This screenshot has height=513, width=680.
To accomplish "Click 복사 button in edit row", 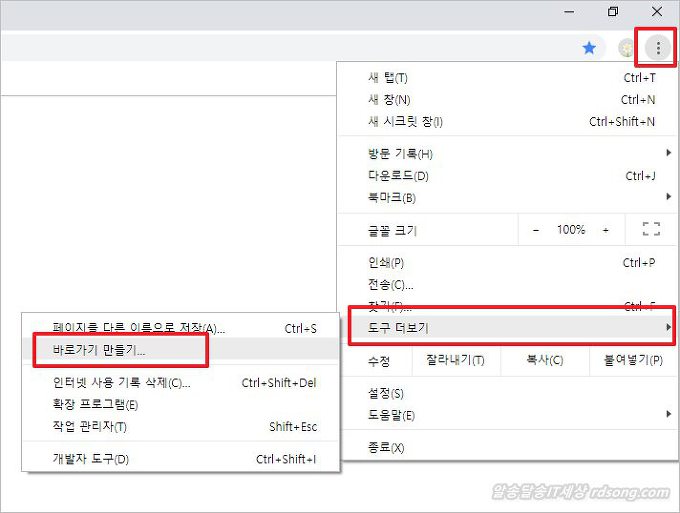I will click(544, 360).
